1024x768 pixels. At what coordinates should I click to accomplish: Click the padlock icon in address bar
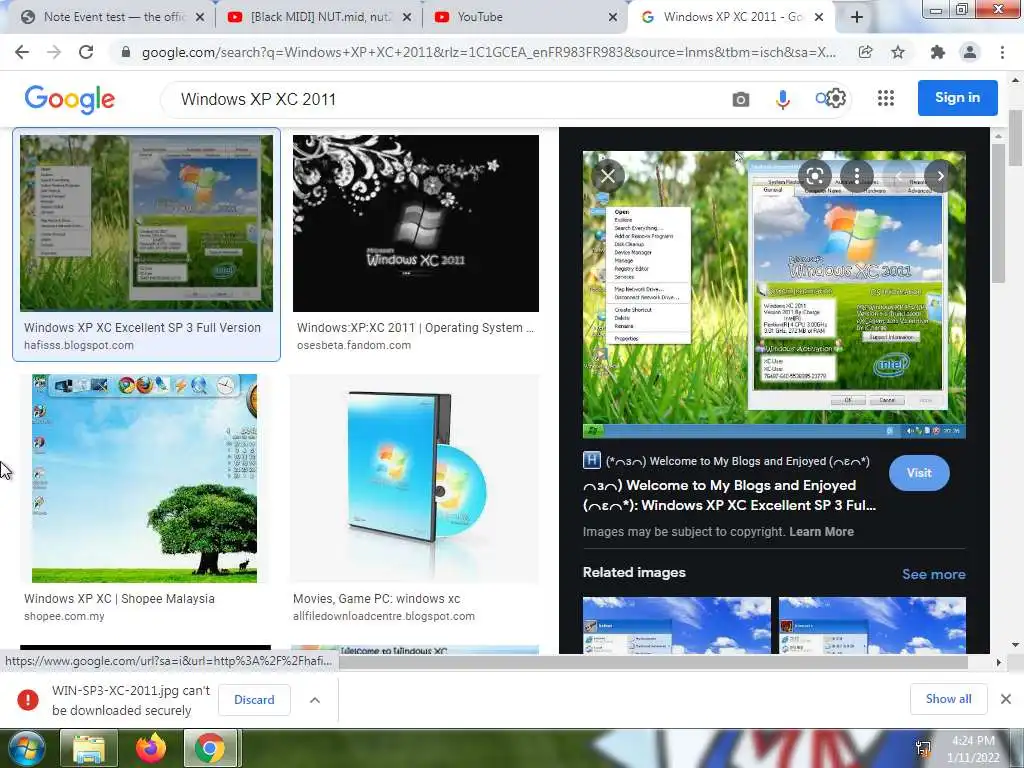point(126,52)
